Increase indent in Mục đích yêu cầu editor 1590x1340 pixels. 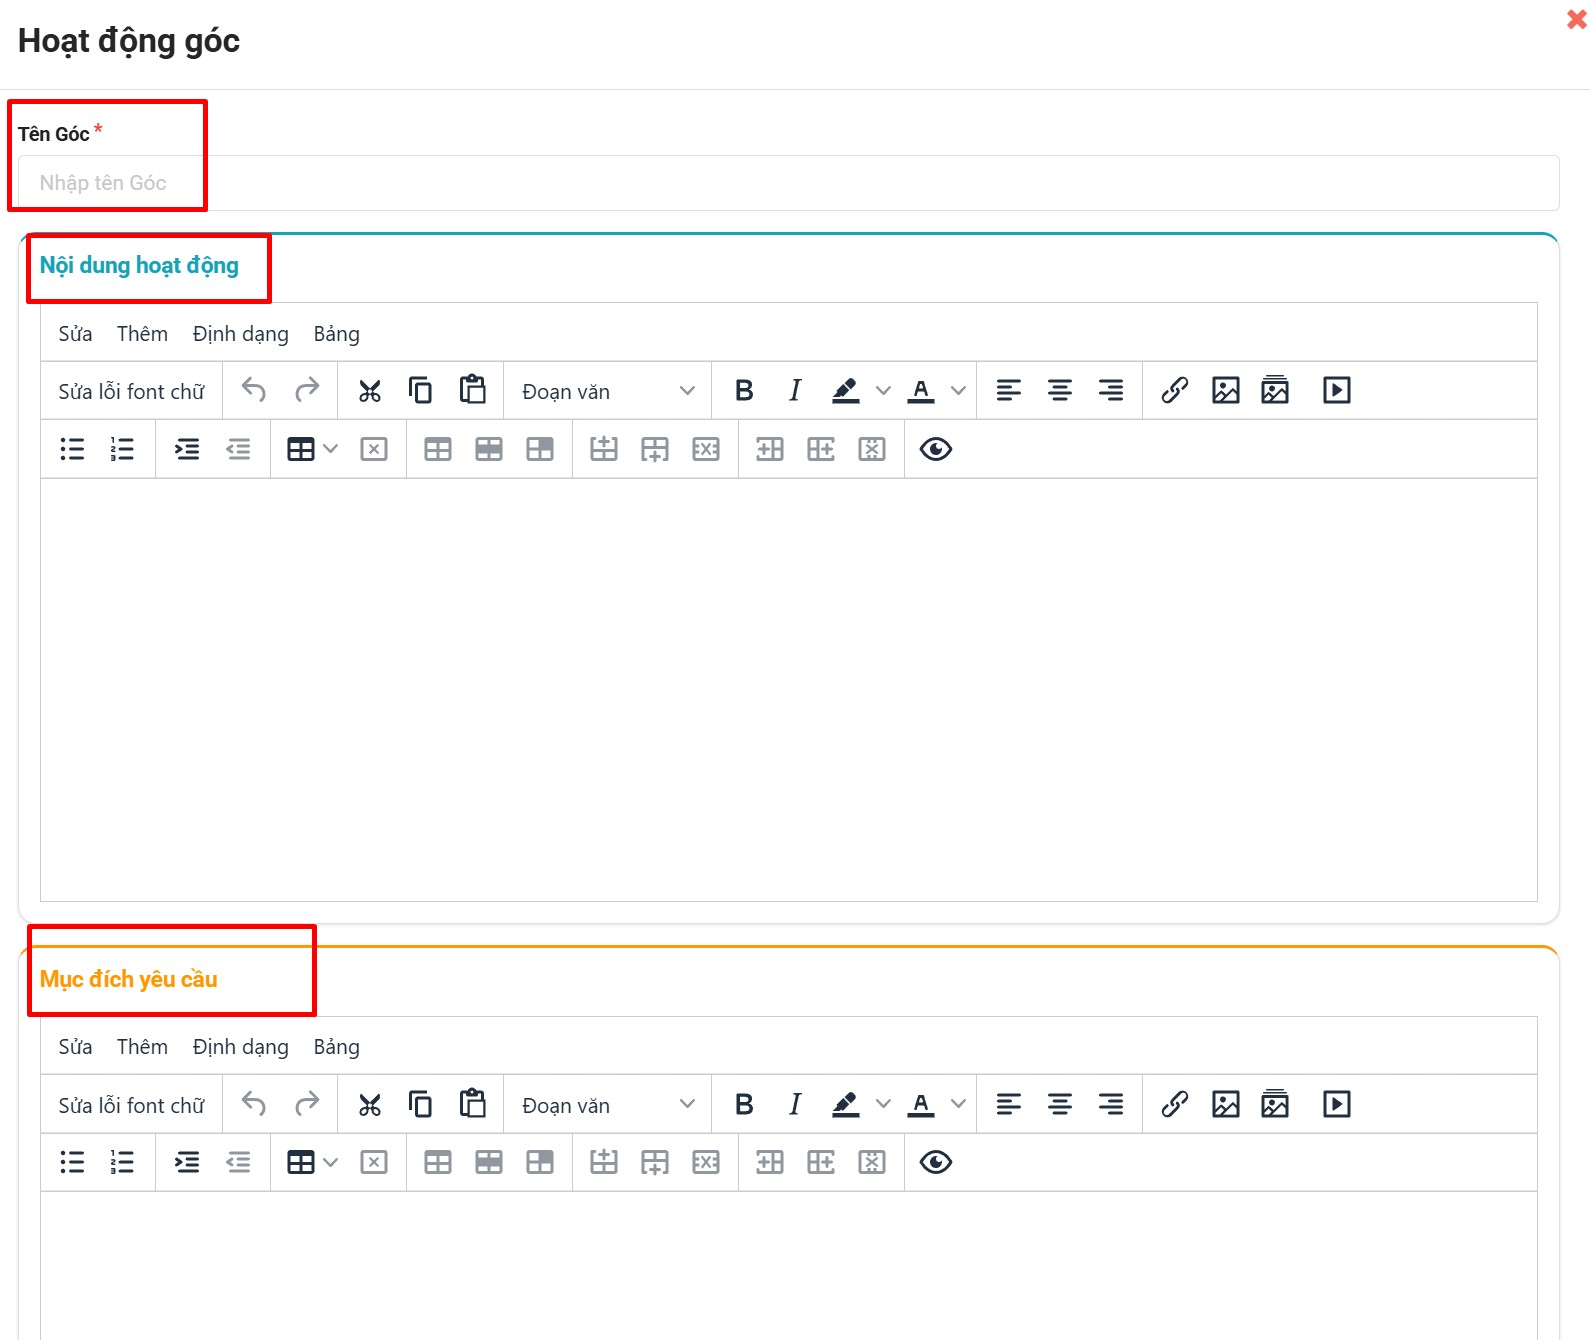[187, 1162]
